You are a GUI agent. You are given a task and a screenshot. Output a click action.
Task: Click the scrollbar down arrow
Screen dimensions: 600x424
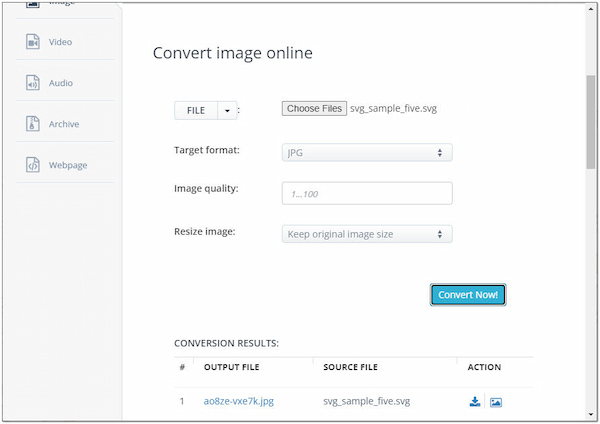(x=592, y=414)
